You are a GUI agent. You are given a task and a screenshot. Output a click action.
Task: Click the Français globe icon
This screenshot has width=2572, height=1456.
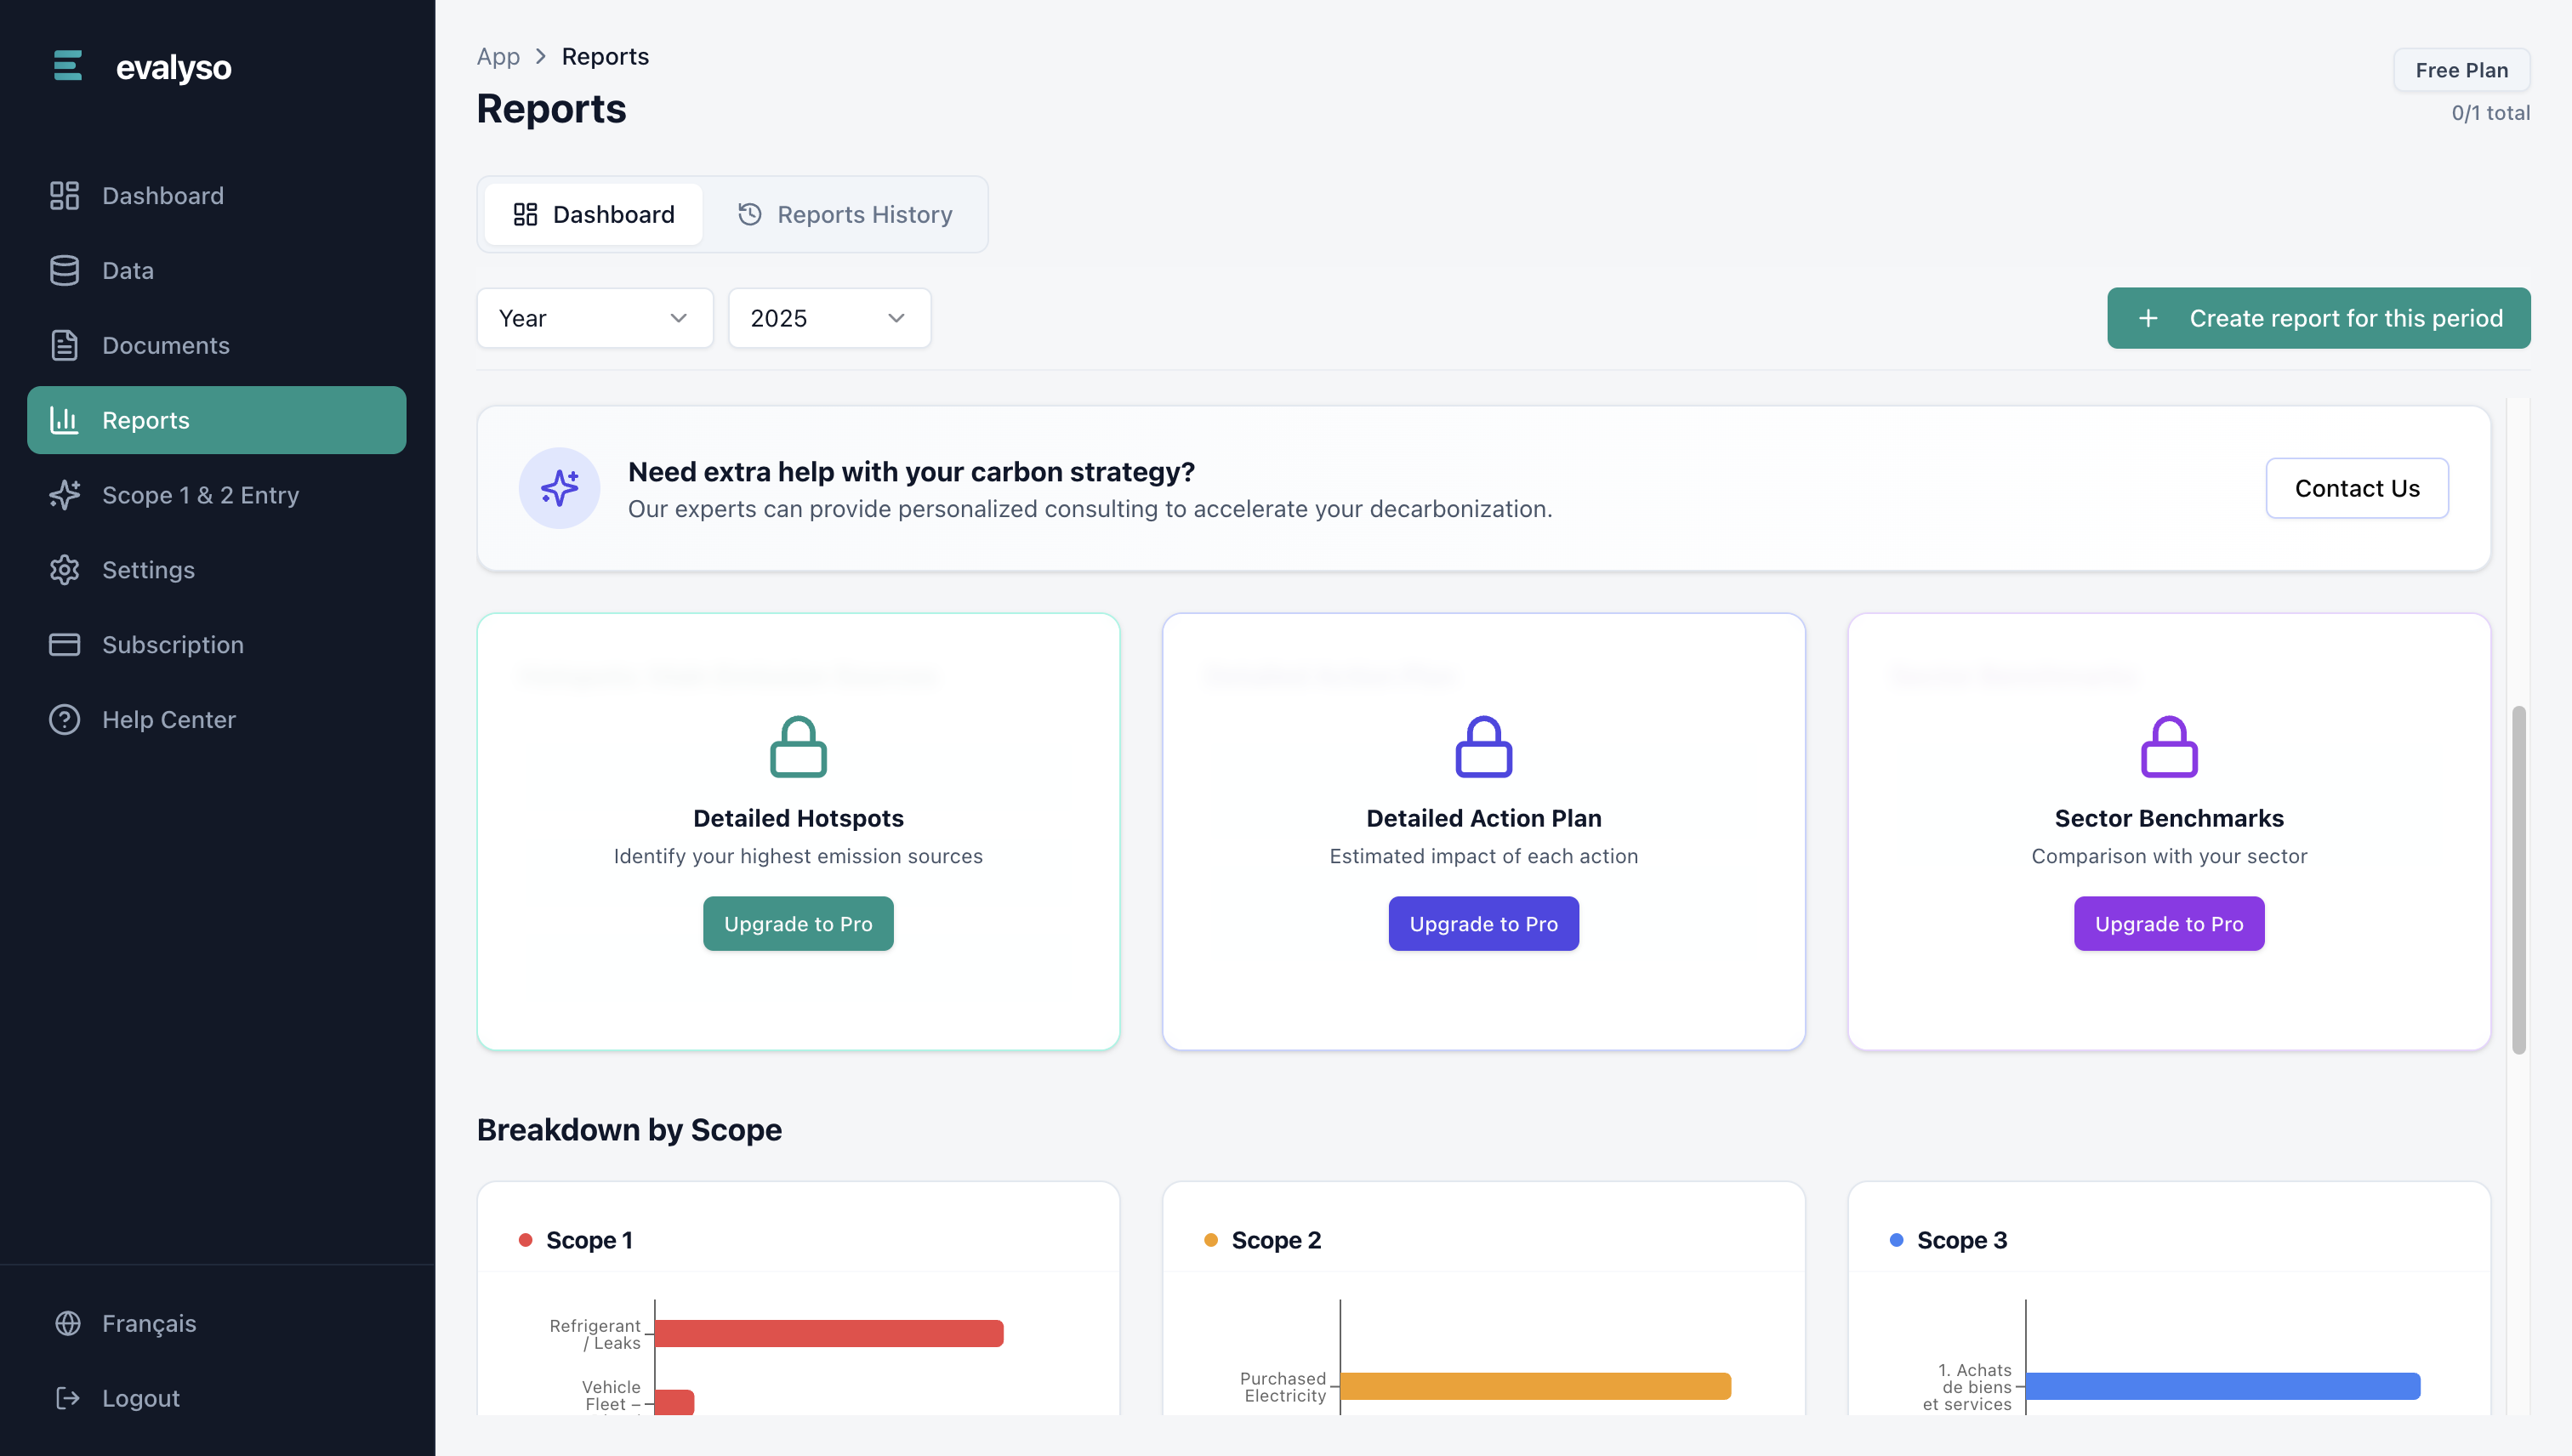pyautogui.click(x=67, y=1323)
